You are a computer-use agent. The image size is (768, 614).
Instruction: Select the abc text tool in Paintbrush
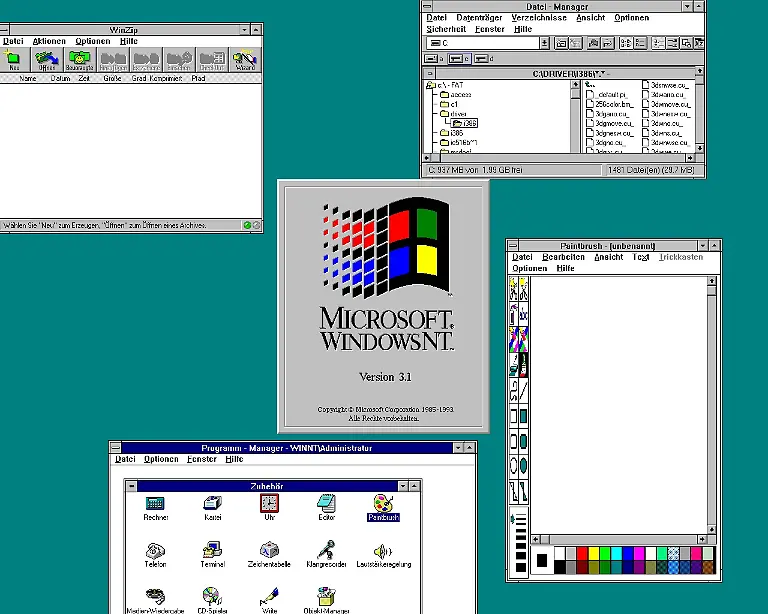click(524, 314)
